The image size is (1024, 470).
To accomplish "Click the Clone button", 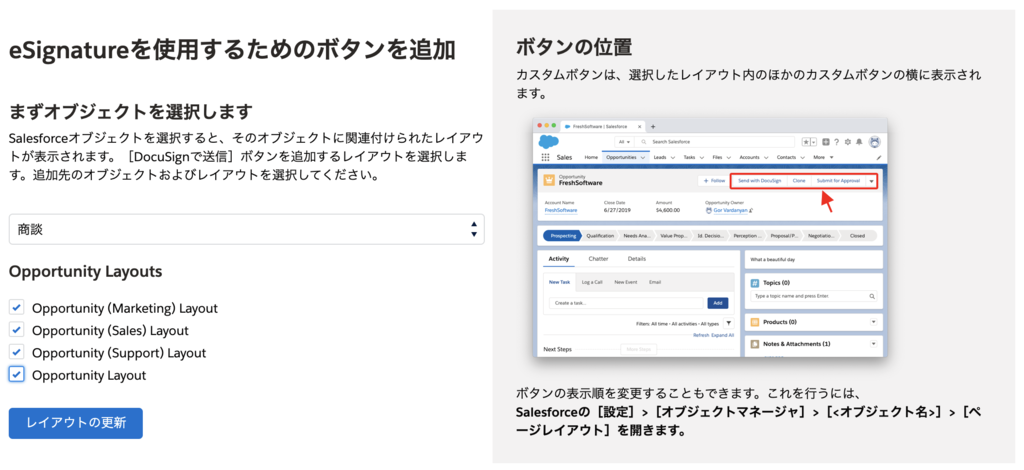I will tap(799, 181).
